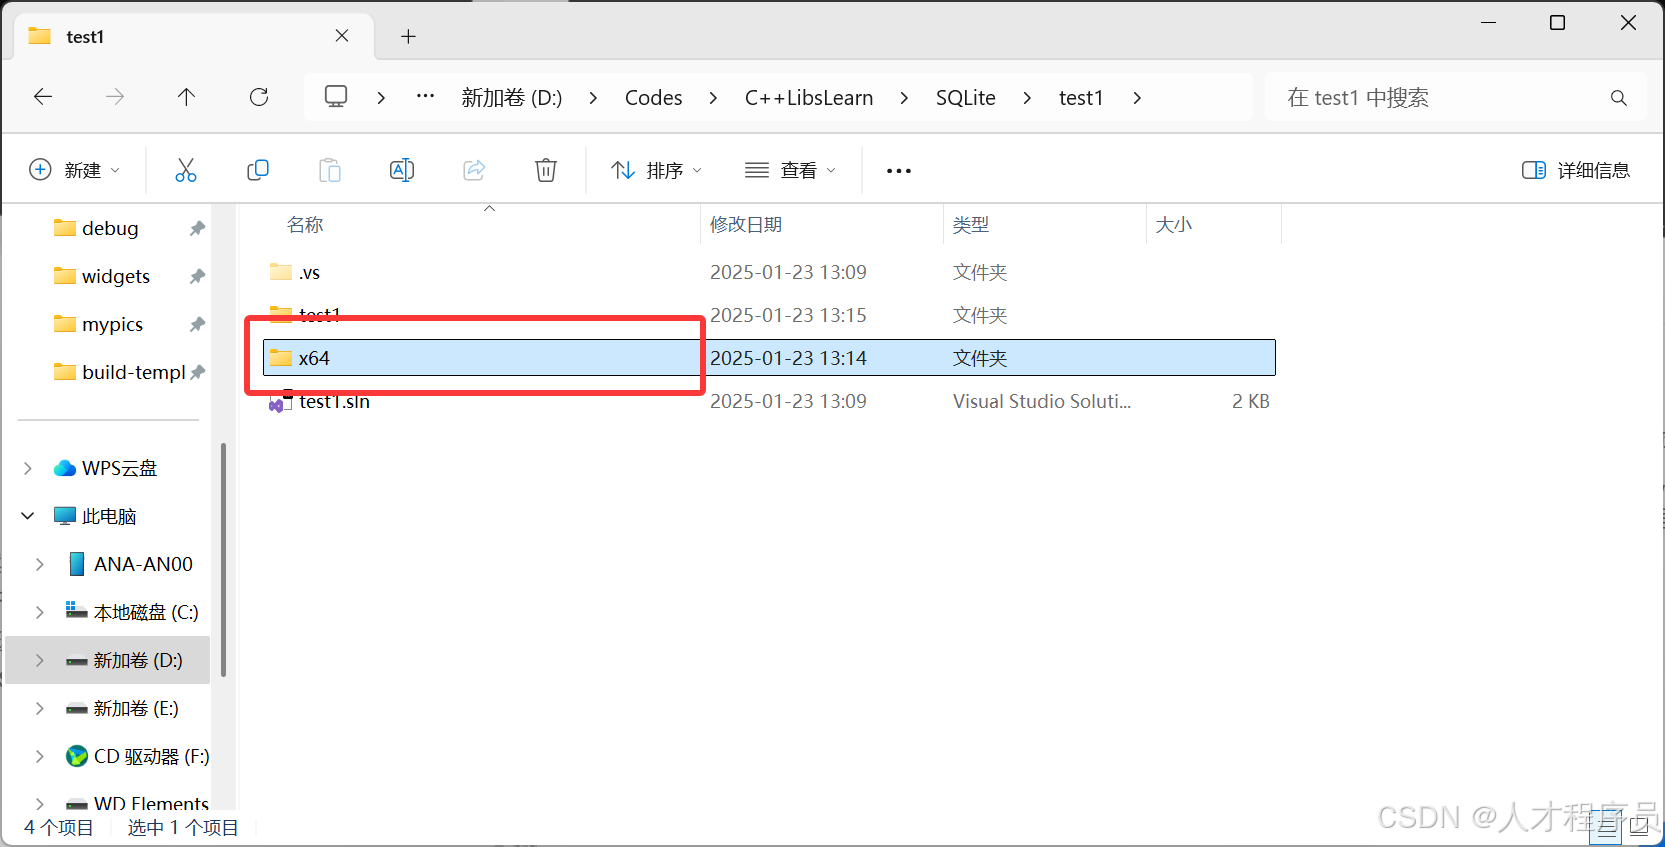Screen dimensions: 1665x847
Task: Collapse the 此电脑 tree node
Action: 28,516
